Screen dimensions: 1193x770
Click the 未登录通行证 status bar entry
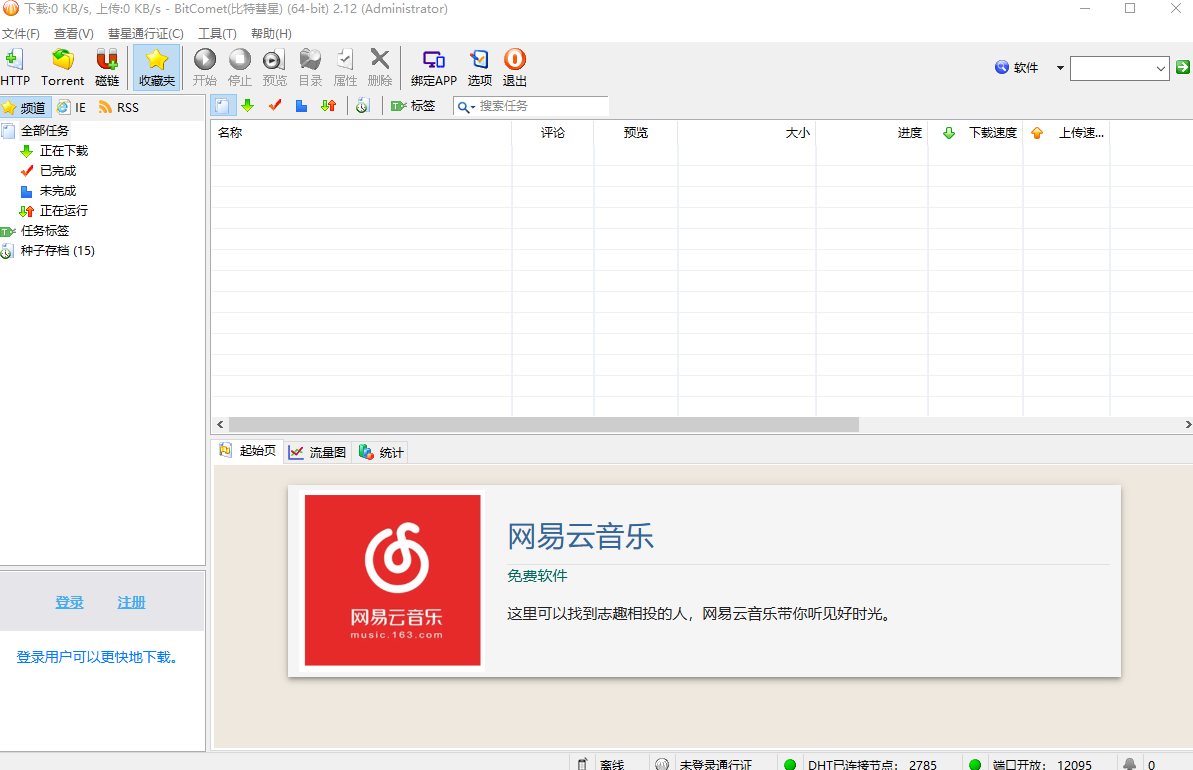pos(714,764)
